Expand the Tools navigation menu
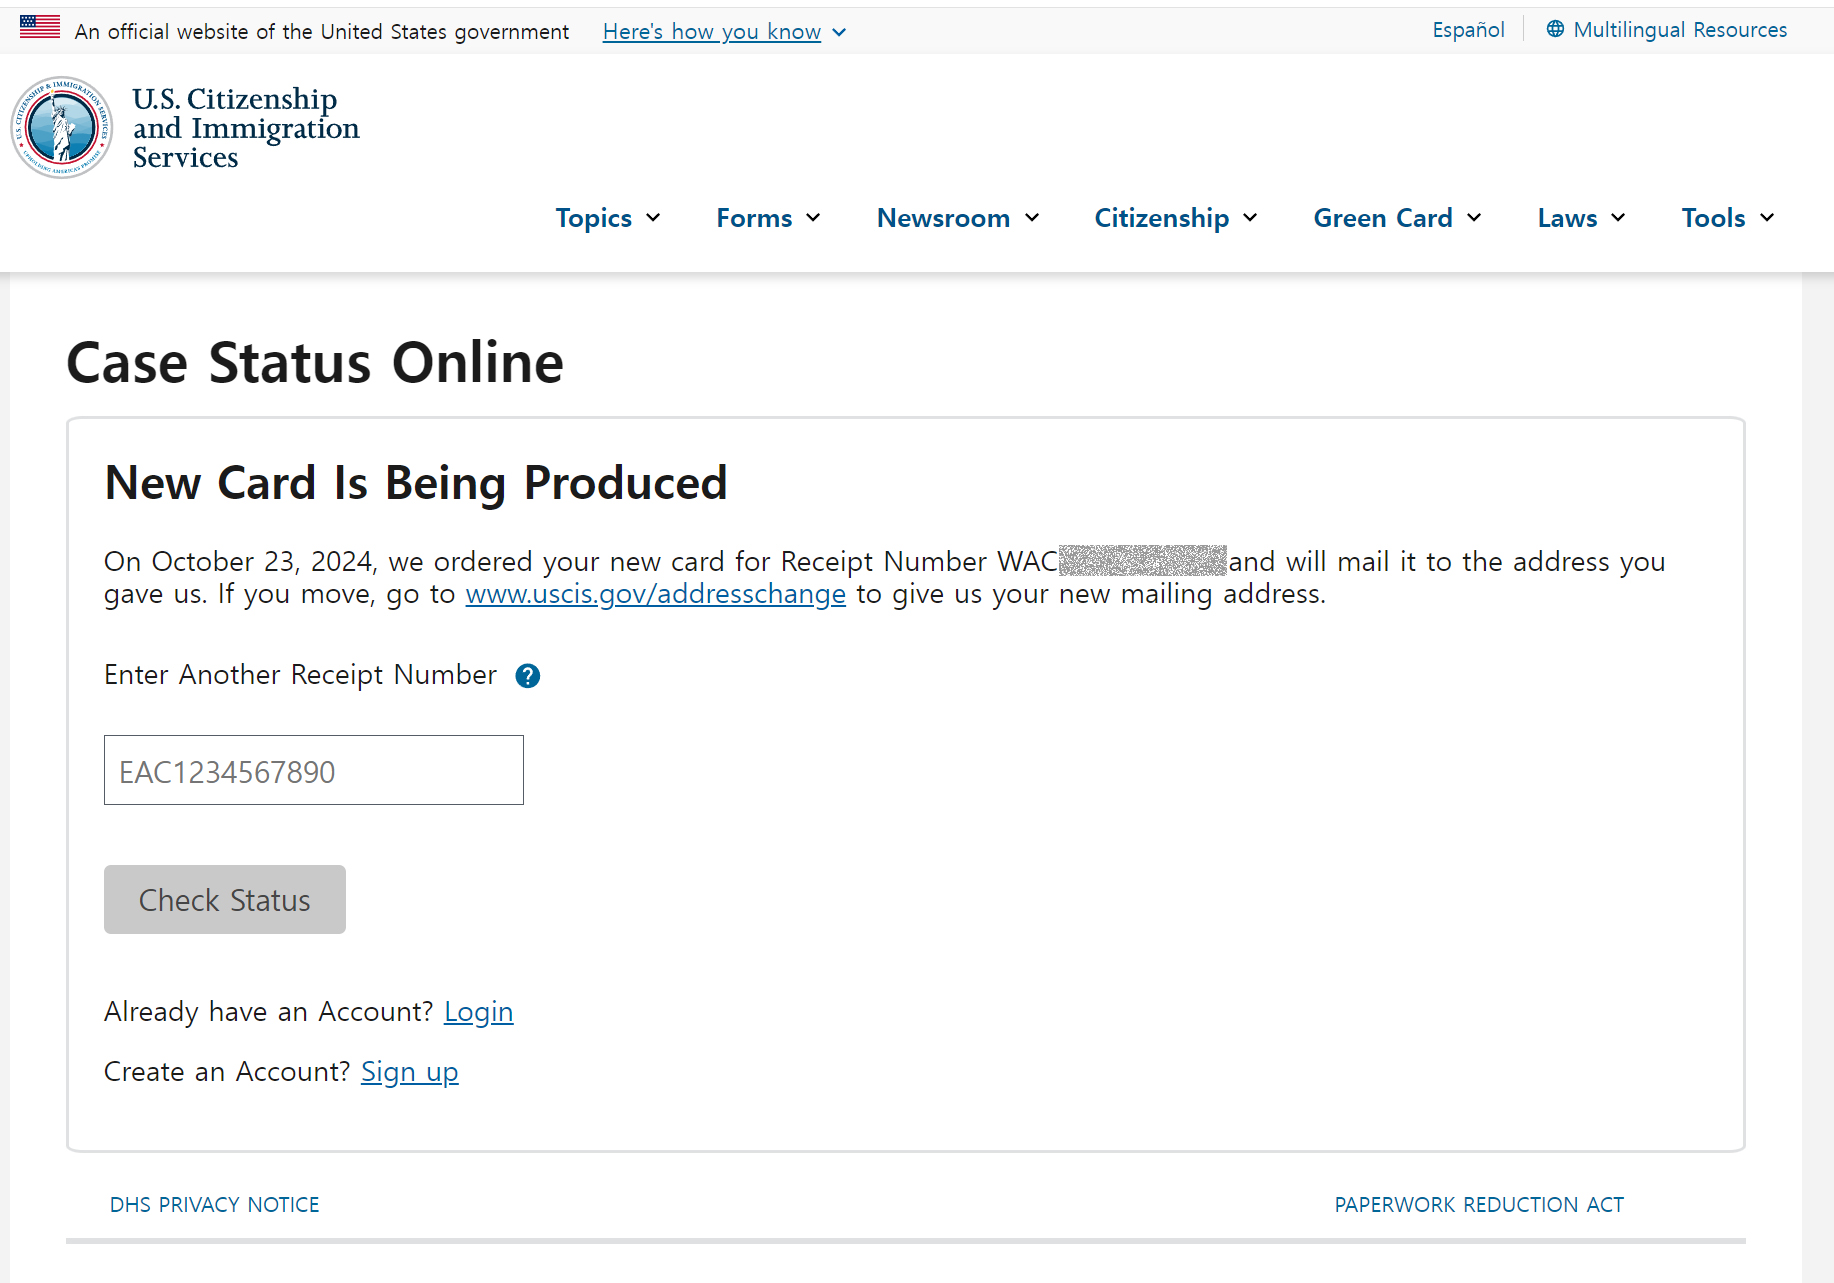 point(1728,218)
